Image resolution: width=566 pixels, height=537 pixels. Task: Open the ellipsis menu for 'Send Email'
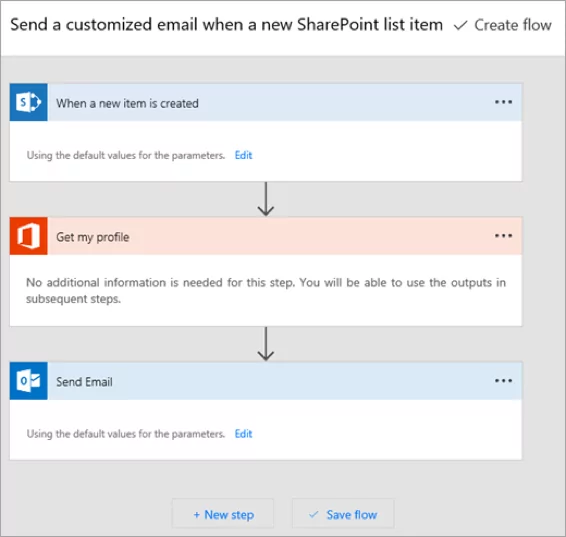[x=503, y=381]
